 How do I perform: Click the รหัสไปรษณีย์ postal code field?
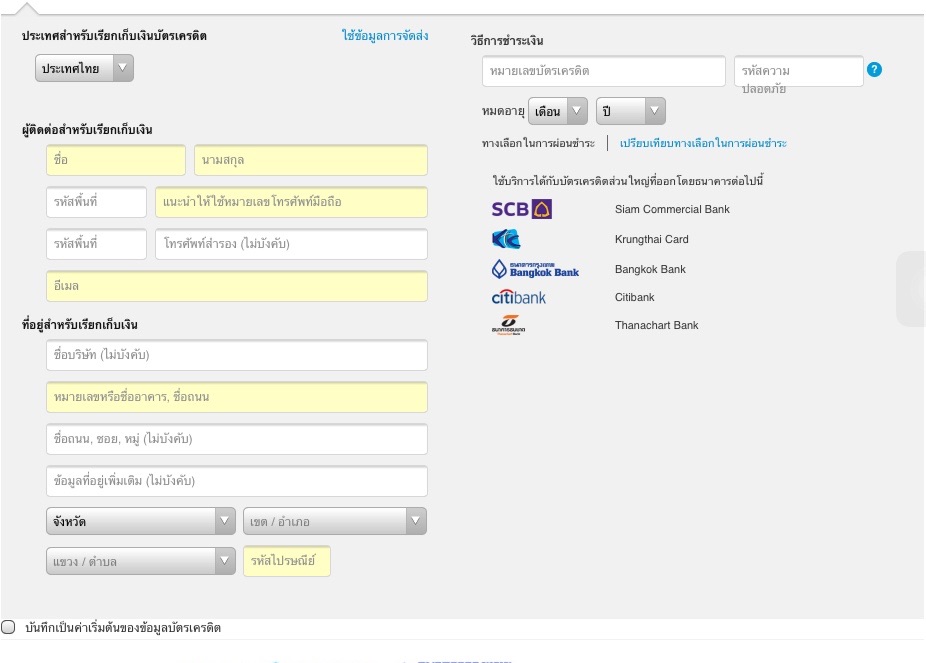pos(287,561)
